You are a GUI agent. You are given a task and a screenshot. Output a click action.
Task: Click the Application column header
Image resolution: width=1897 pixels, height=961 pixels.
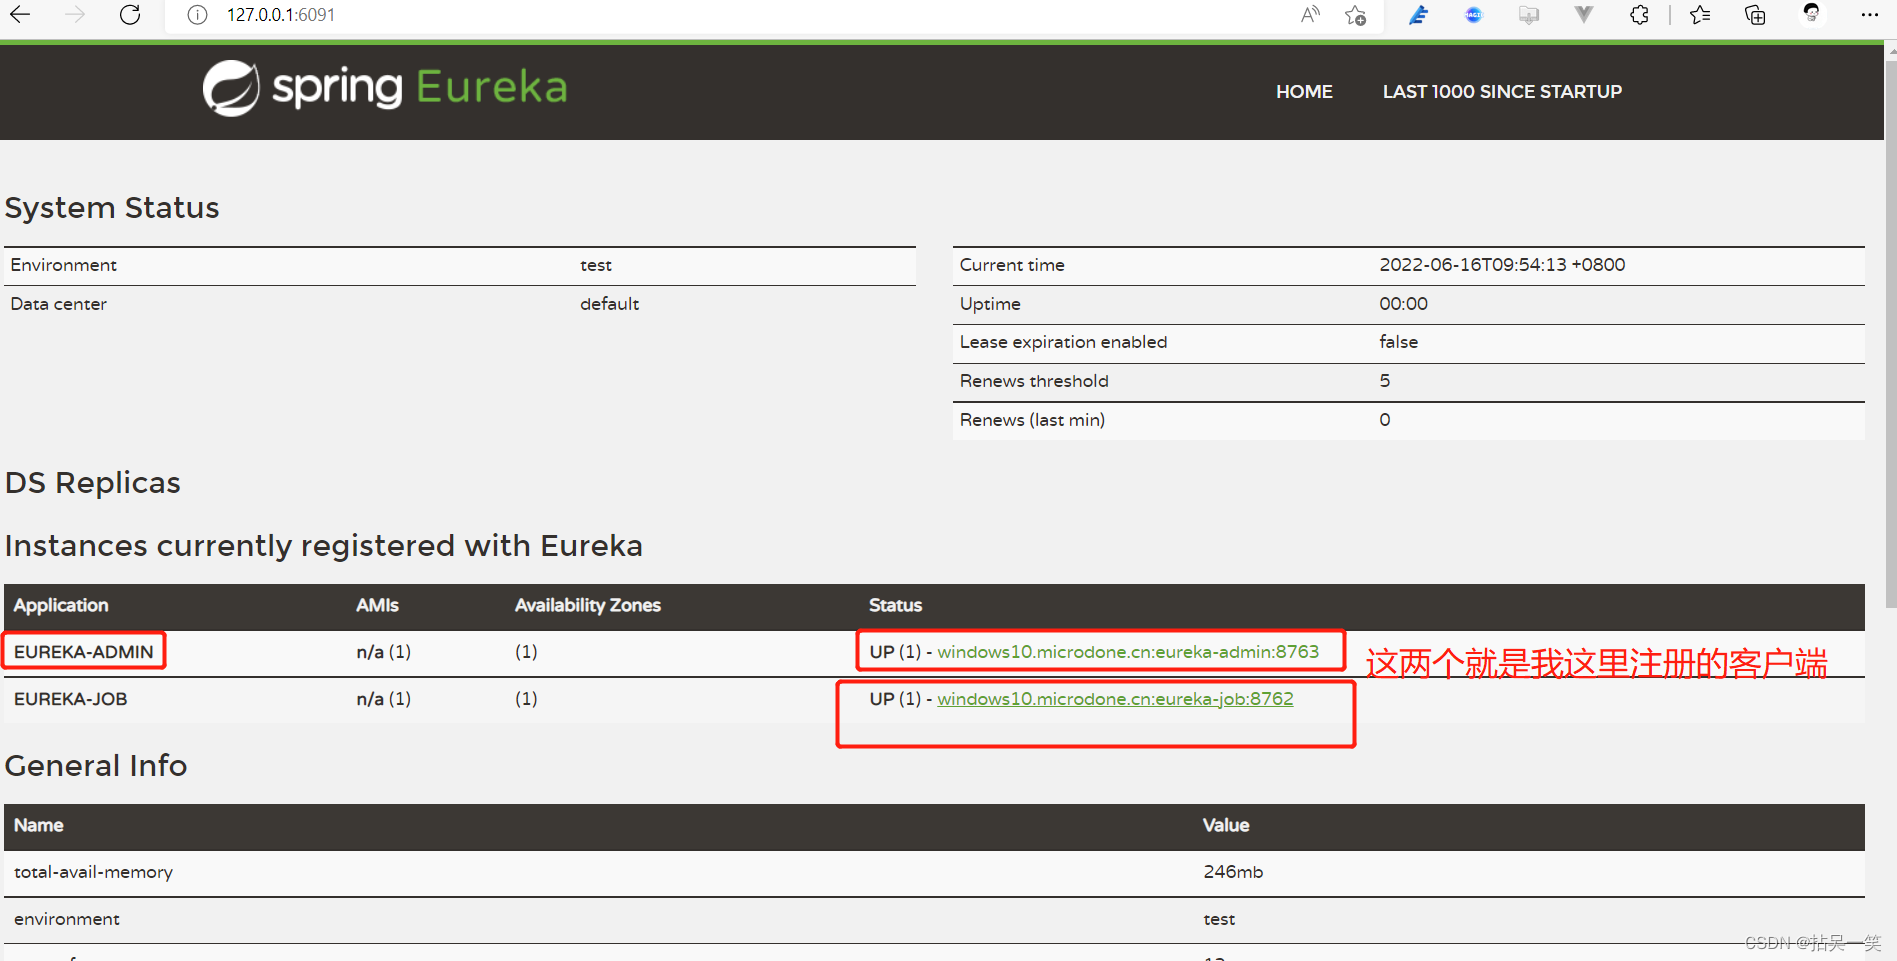(x=61, y=605)
